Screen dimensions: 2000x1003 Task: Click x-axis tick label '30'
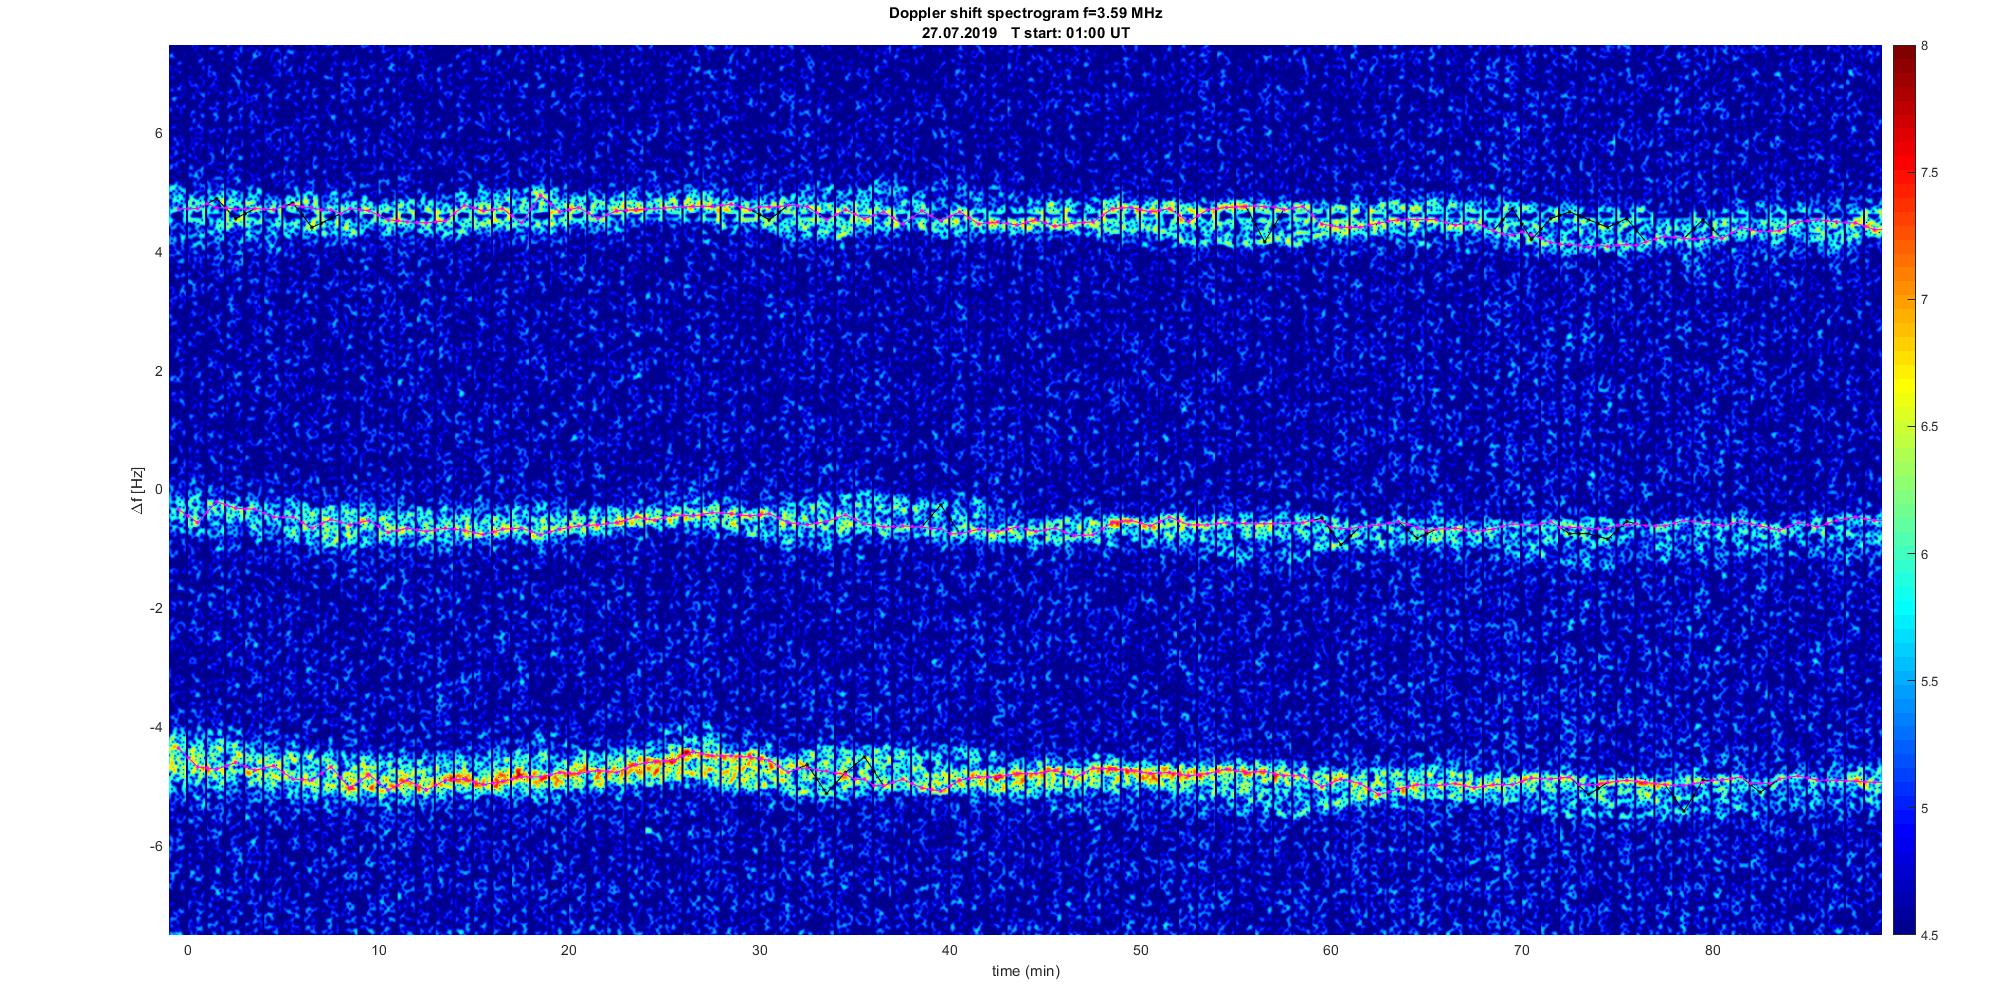[759, 950]
